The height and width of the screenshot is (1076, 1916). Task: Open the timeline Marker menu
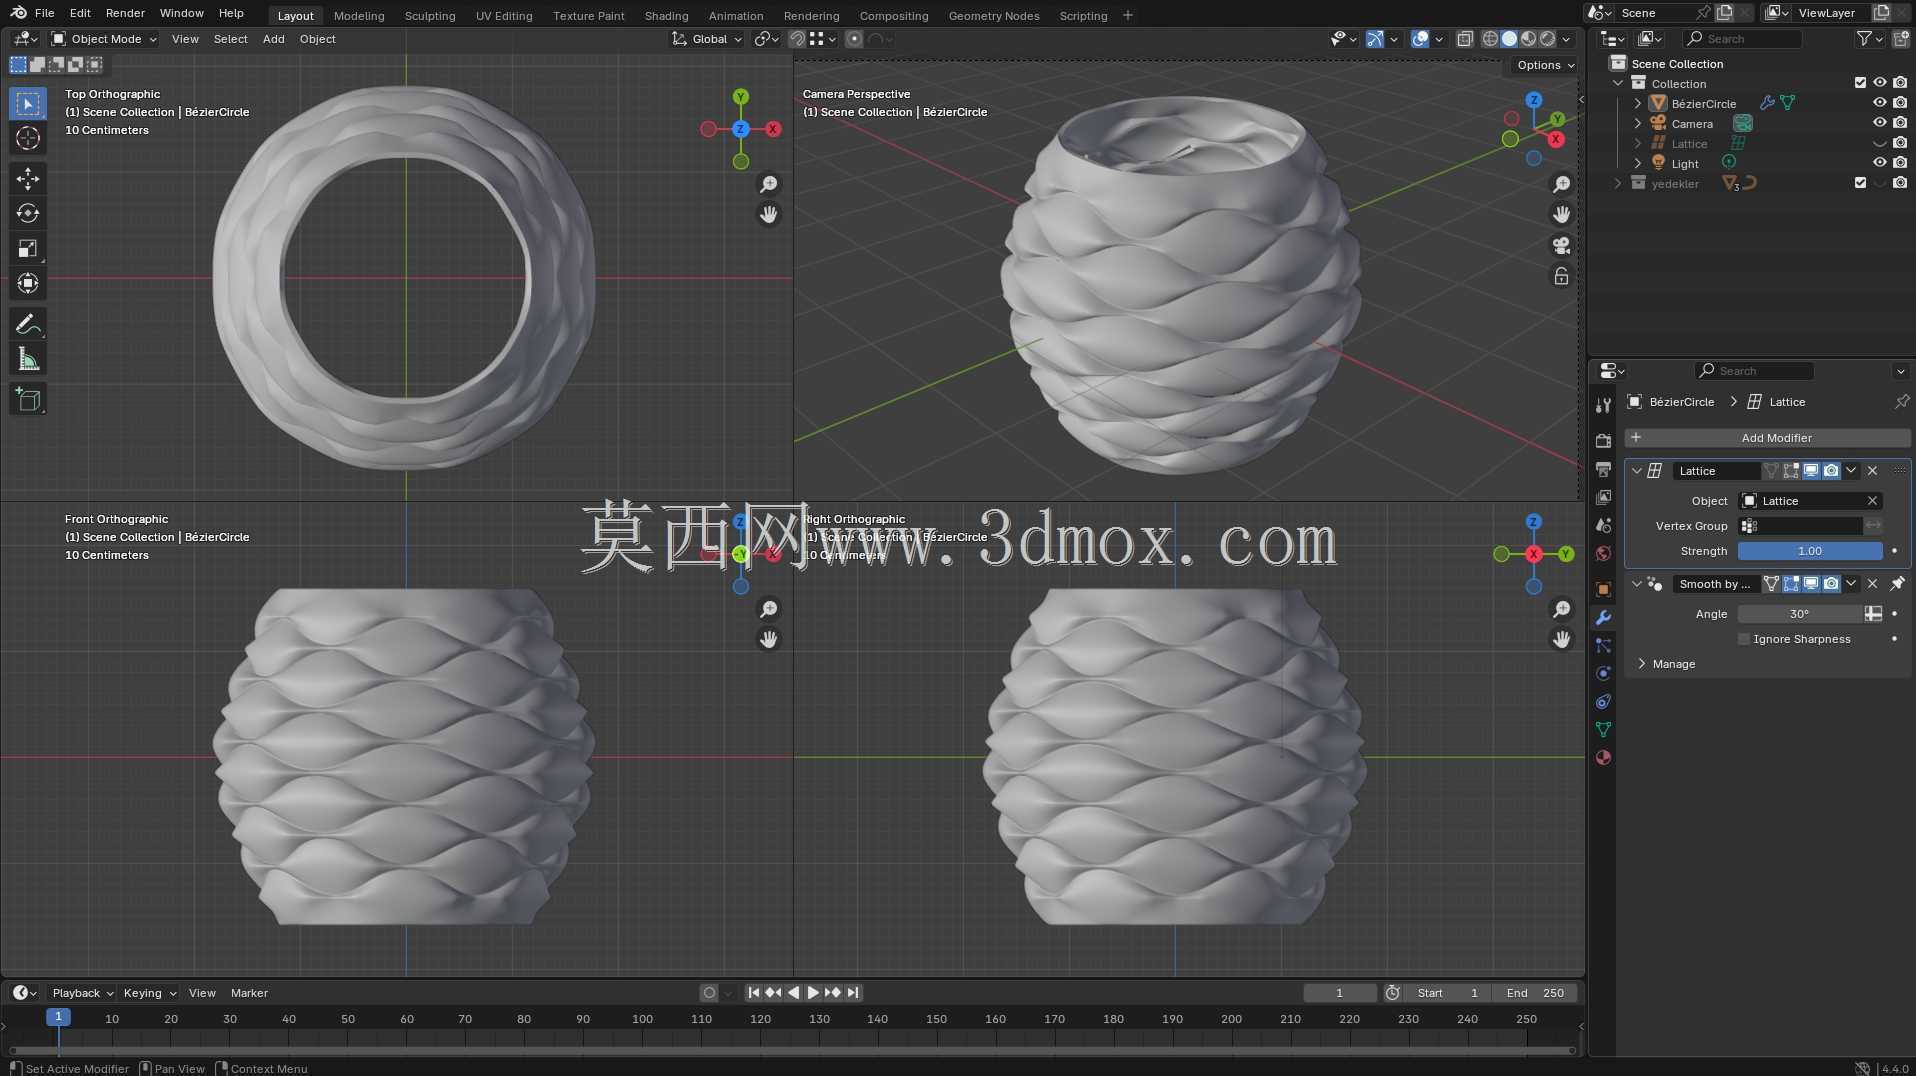pos(249,993)
